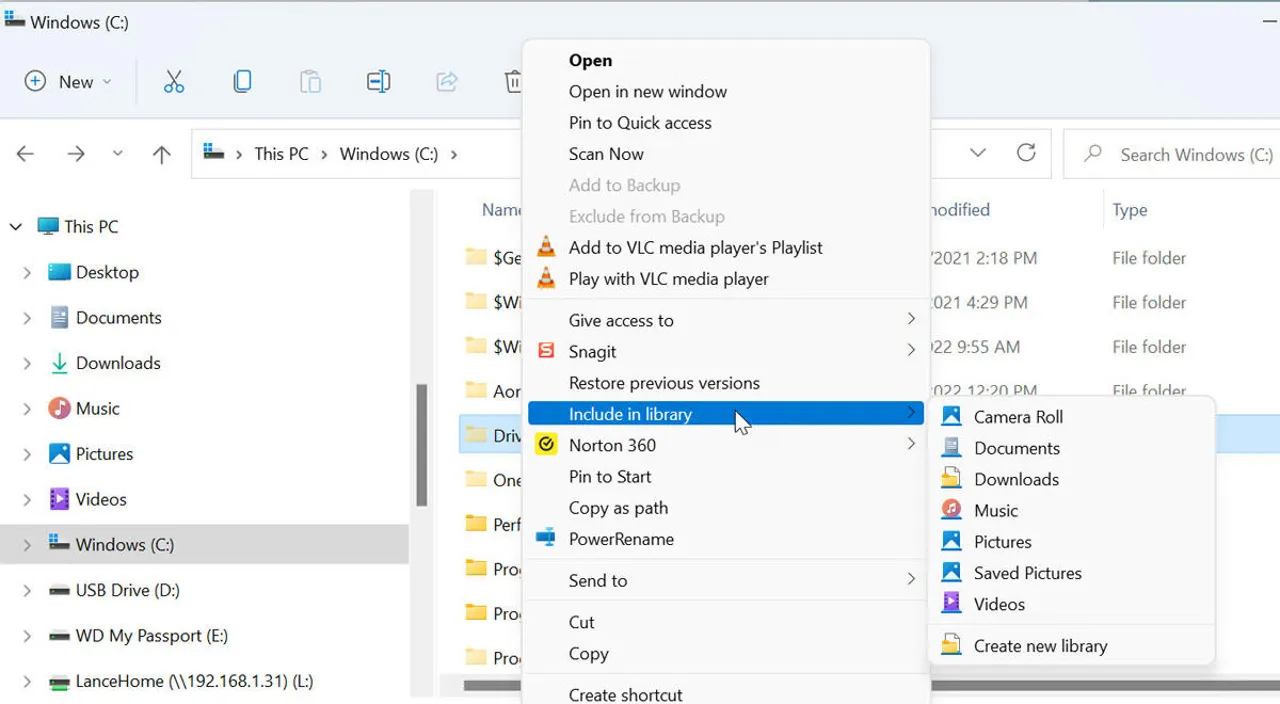Click the Cut scissors icon in toolbar
1280x704 pixels.
174,82
